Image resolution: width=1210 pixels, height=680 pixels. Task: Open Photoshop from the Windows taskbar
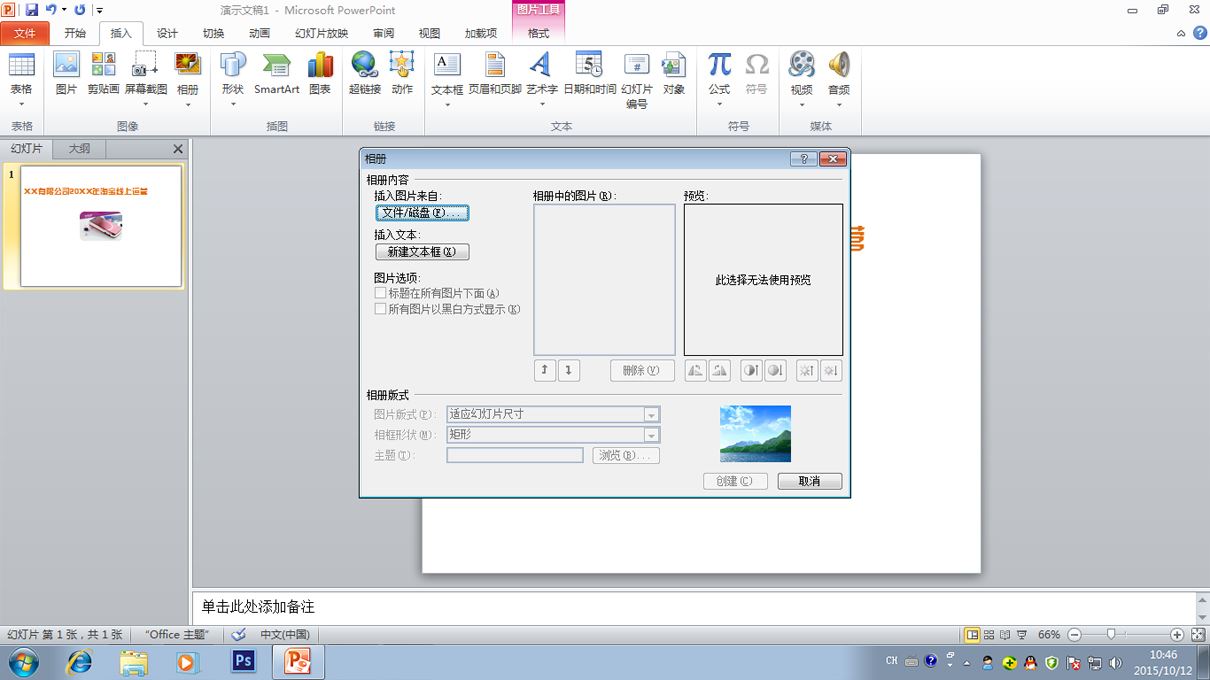click(243, 661)
